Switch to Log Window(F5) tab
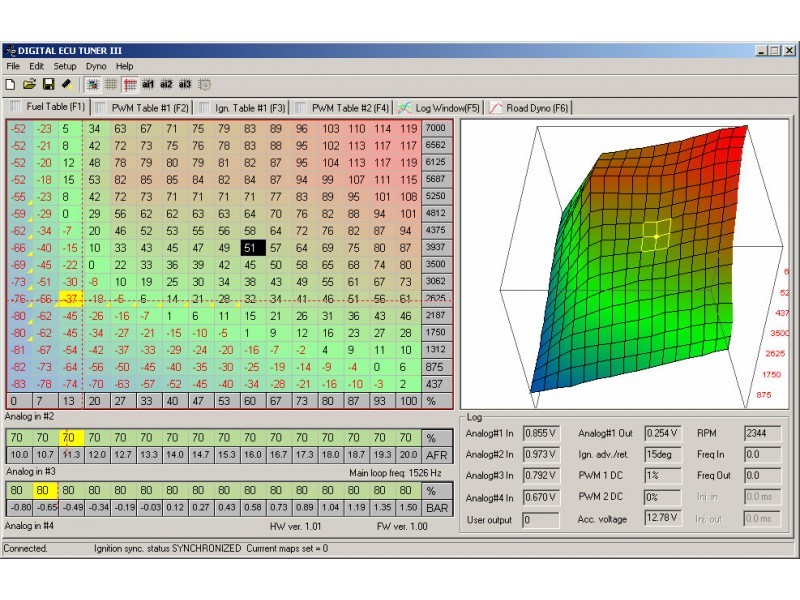Image resolution: width=800 pixels, height=600 pixels. click(439, 108)
